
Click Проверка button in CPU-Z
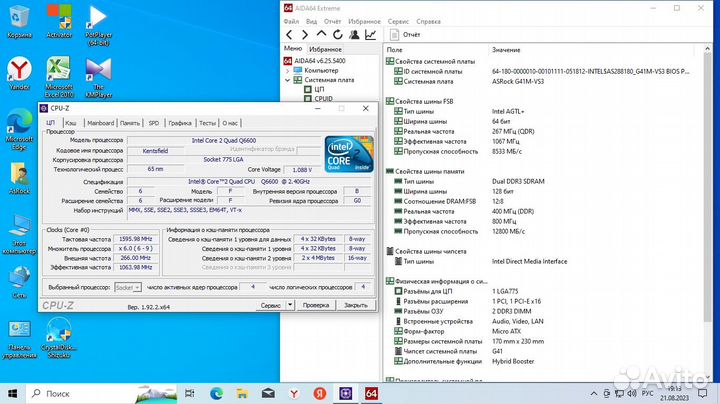coord(316,305)
